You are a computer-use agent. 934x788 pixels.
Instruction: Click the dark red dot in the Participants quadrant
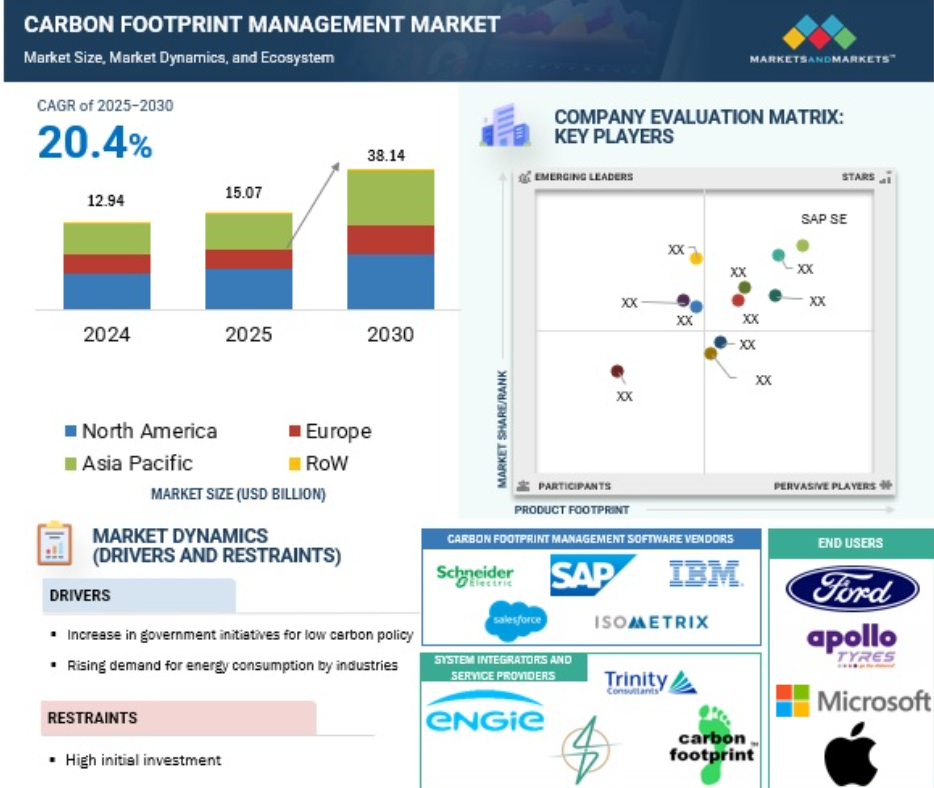pyautogui.click(x=617, y=371)
